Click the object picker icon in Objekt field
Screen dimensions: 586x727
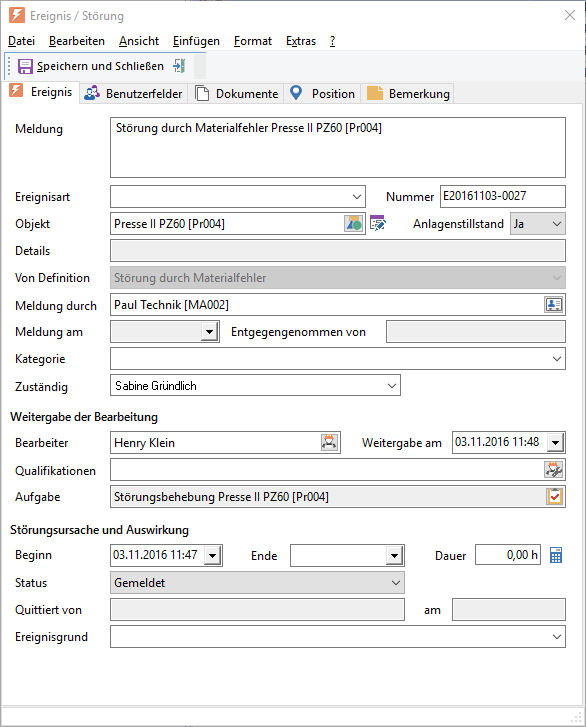[x=354, y=224]
